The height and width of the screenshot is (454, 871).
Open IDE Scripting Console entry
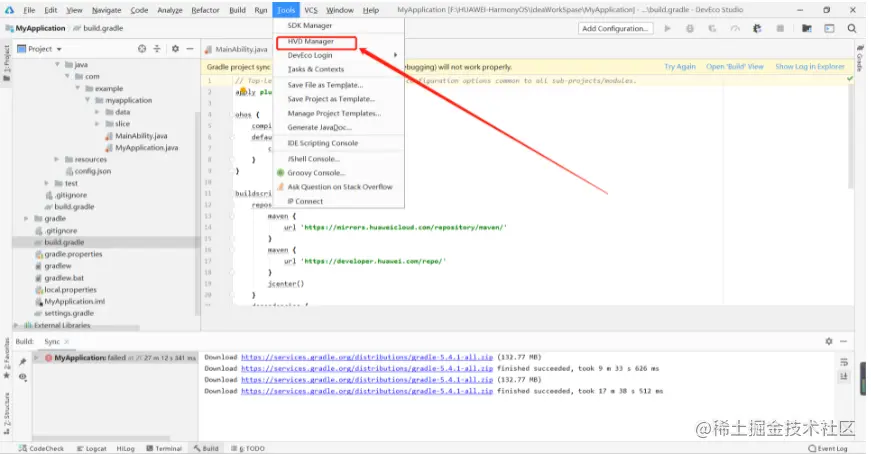[x=323, y=143]
